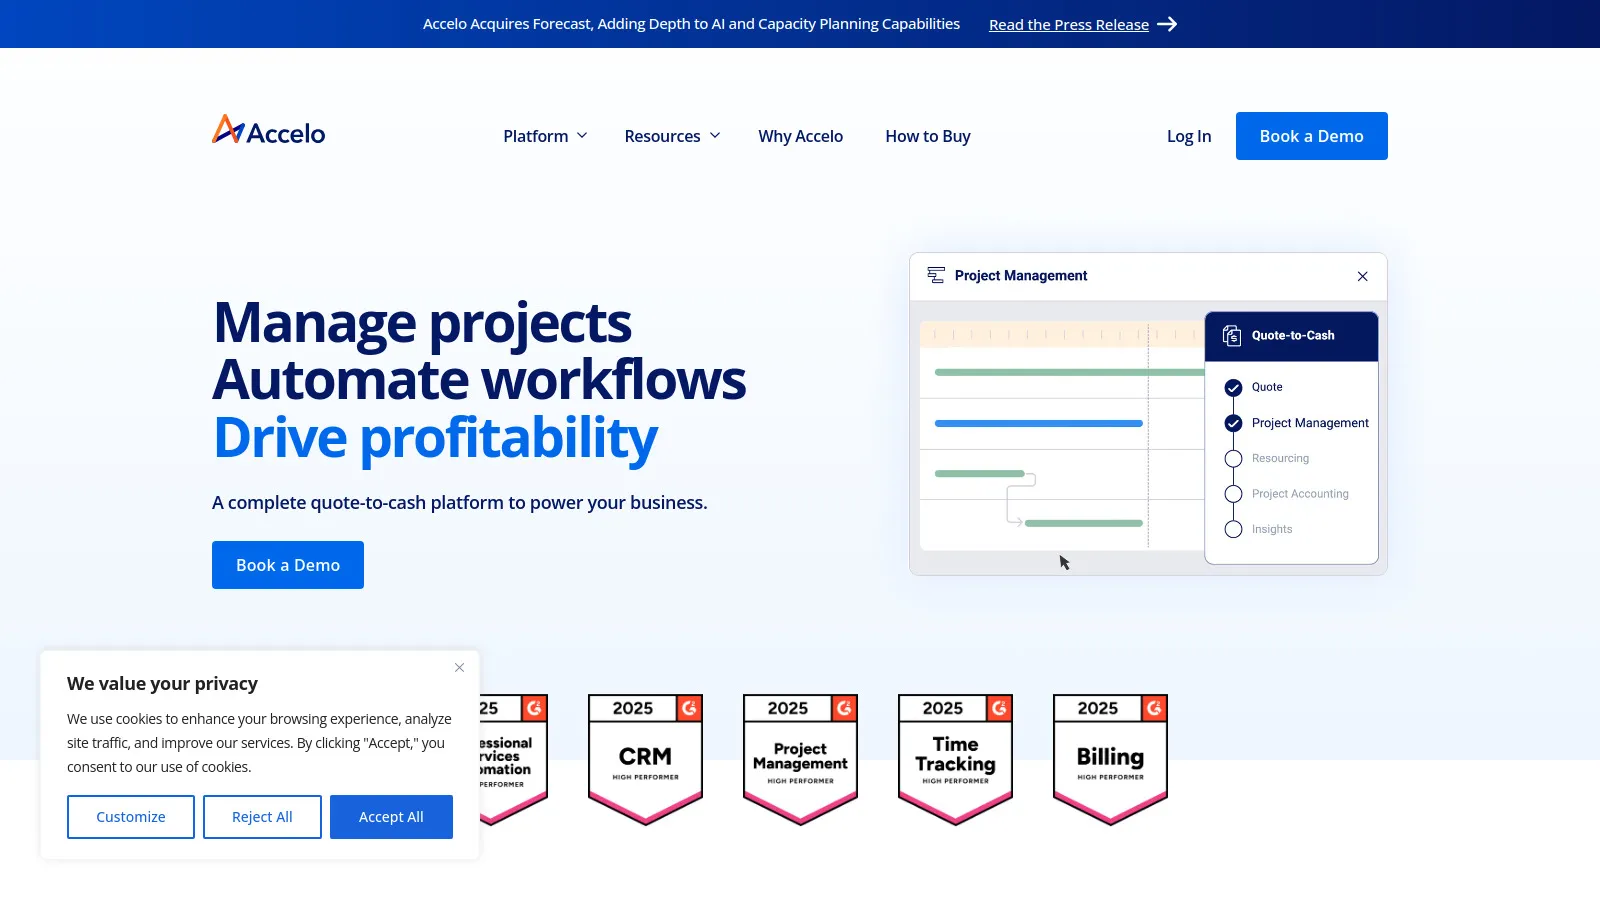Click the Accelo logo icon
This screenshot has width=1600, height=900.
point(226,129)
